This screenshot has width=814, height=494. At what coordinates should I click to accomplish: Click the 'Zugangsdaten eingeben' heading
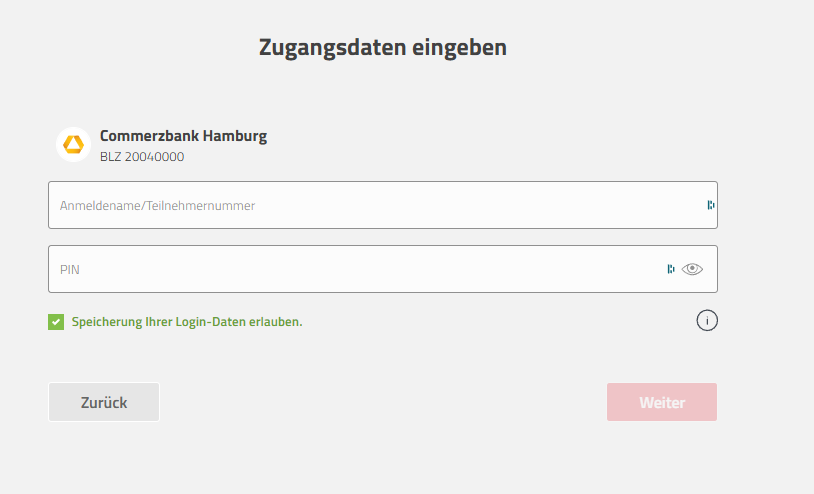pos(383,48)
